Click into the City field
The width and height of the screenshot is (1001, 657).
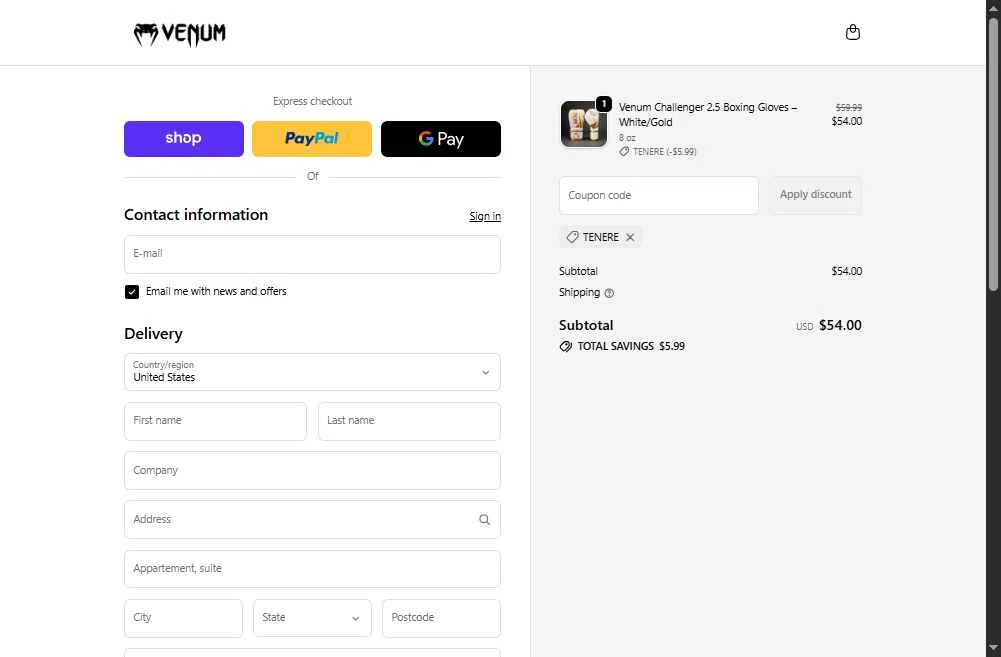pos(183,618)
